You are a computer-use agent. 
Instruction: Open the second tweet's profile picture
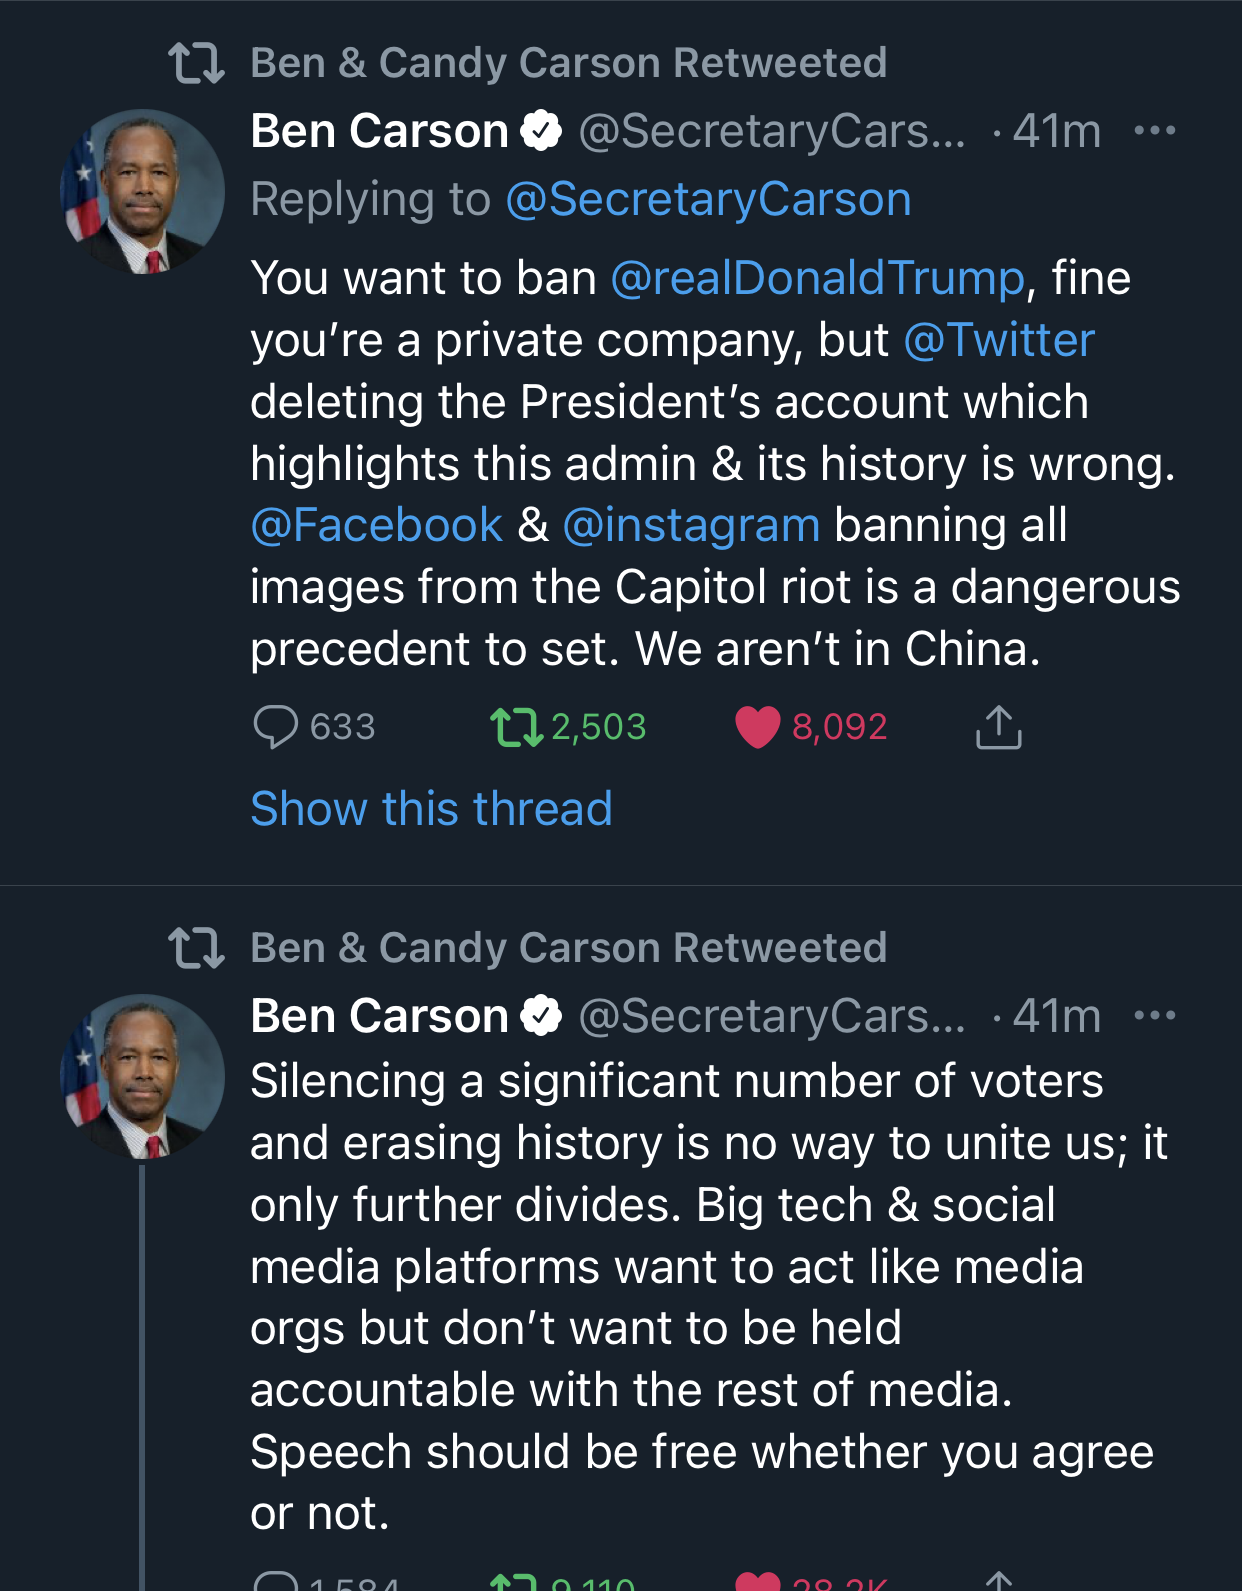pyautogui.click(x=143, y=1076)
